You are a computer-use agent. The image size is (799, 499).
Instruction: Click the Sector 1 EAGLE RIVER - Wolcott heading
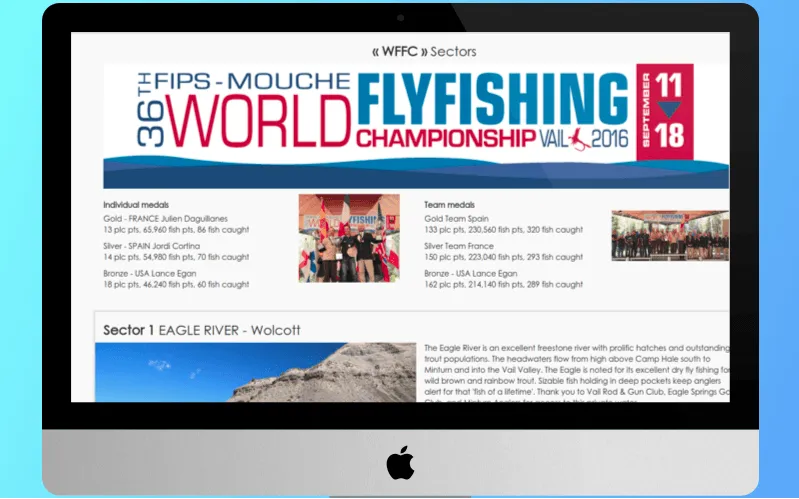[202, 330]
